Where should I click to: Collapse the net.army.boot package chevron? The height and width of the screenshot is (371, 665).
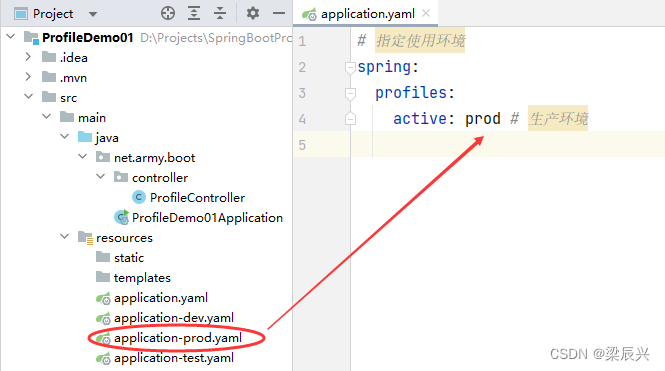pyautogui.click(x=83, y=156)
